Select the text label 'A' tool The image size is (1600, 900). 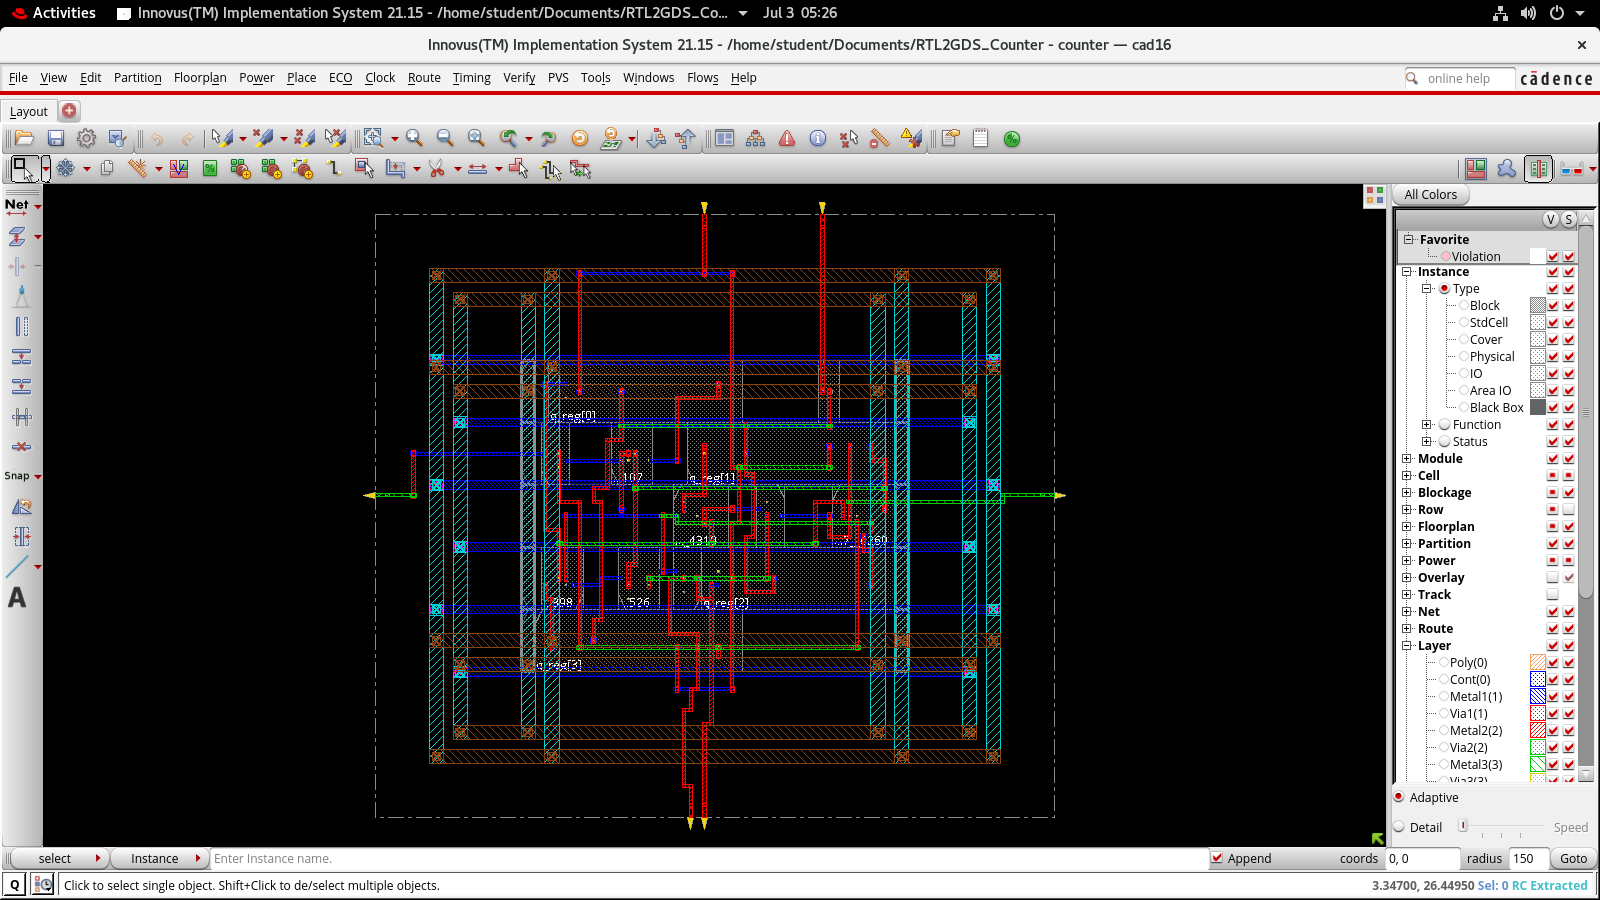(17, 598)
